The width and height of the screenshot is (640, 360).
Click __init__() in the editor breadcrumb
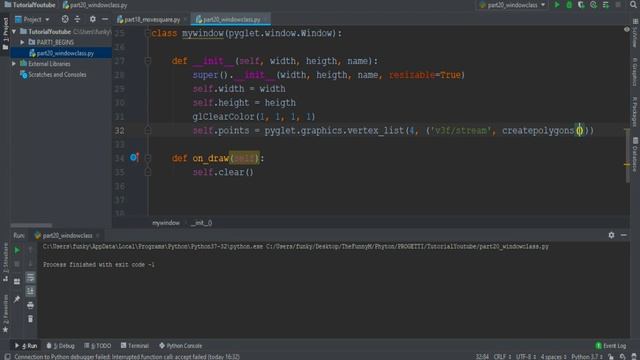pos(202,223)
